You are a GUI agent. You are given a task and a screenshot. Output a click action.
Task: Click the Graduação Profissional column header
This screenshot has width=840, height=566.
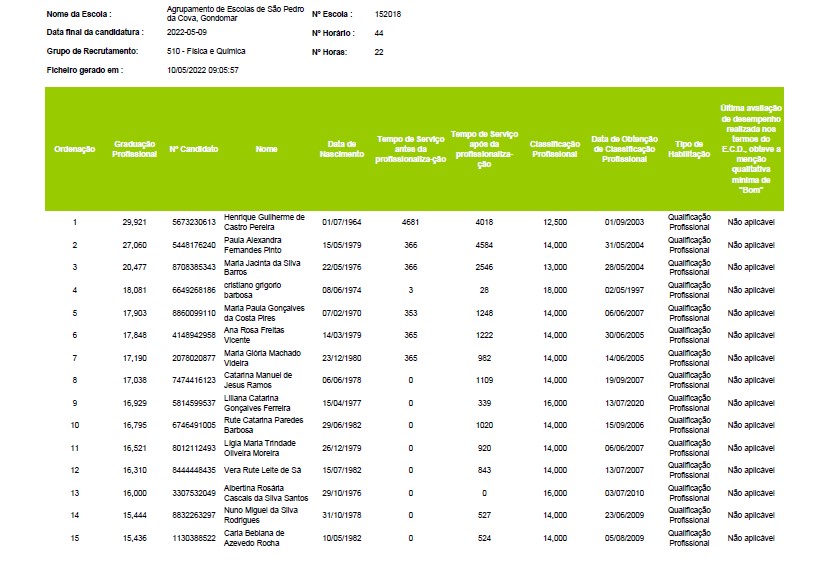pyautogui.click(x=134, y=149)
